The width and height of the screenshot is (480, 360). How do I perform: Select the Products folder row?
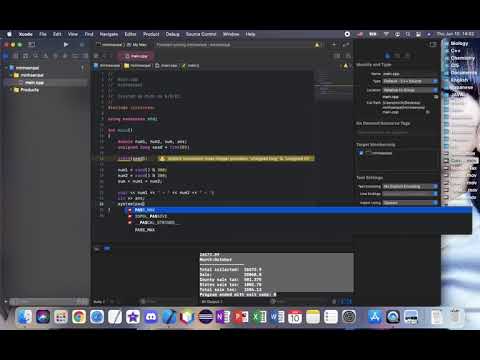tap(46, 90)
